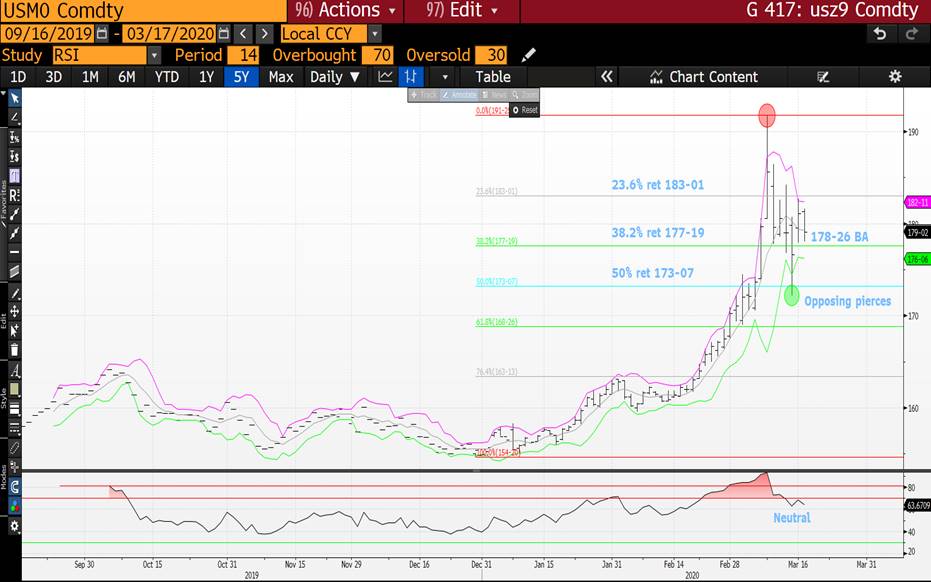Select the pencil edit tool
Image resolution: width=931 pixels, height=582 pixels.
point(14,294)
